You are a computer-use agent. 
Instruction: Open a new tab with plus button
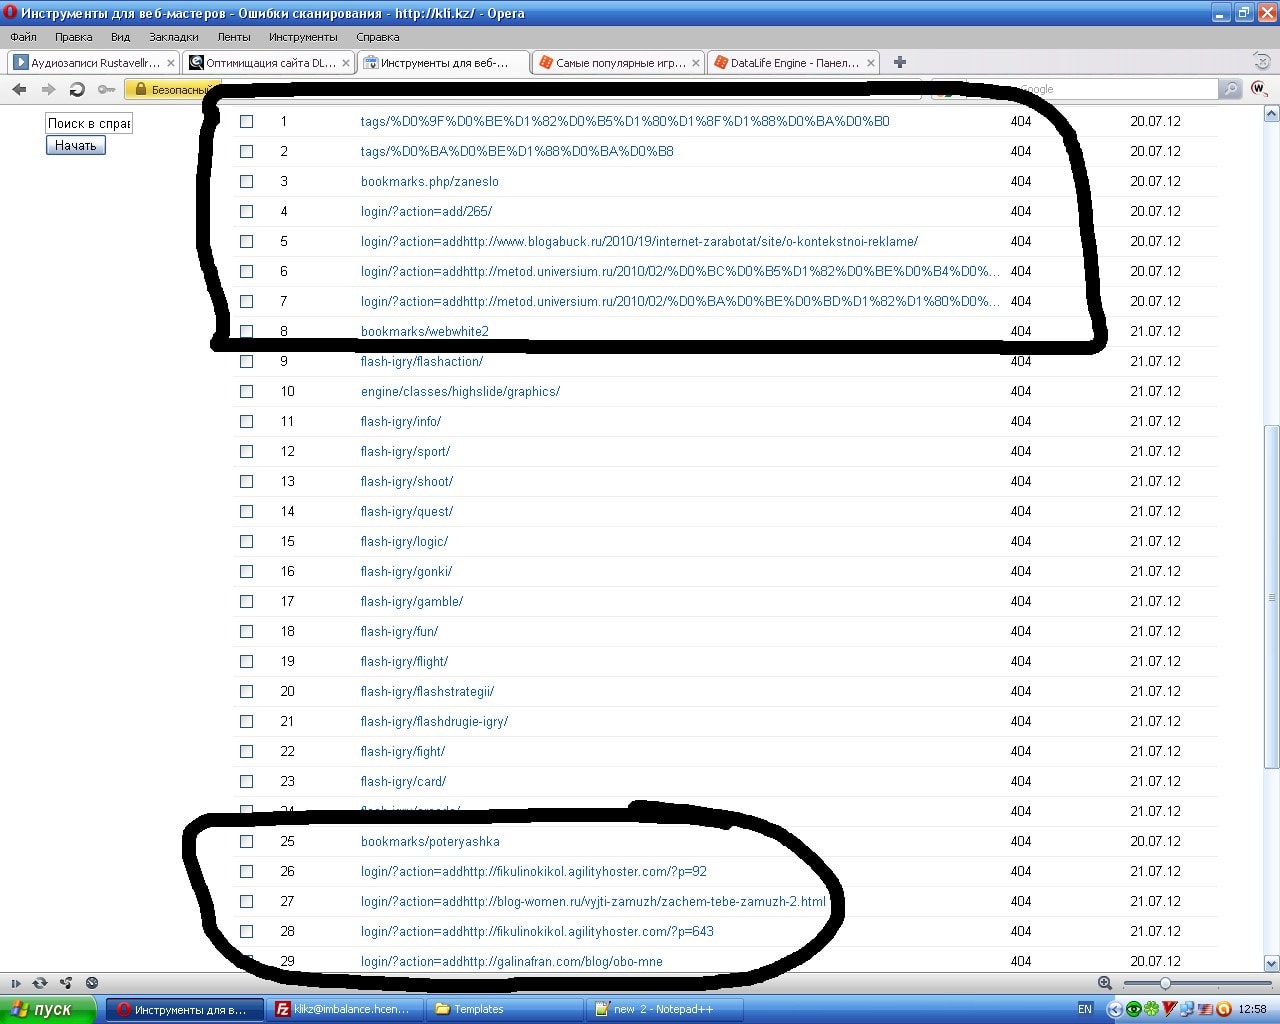pos(899,62)
